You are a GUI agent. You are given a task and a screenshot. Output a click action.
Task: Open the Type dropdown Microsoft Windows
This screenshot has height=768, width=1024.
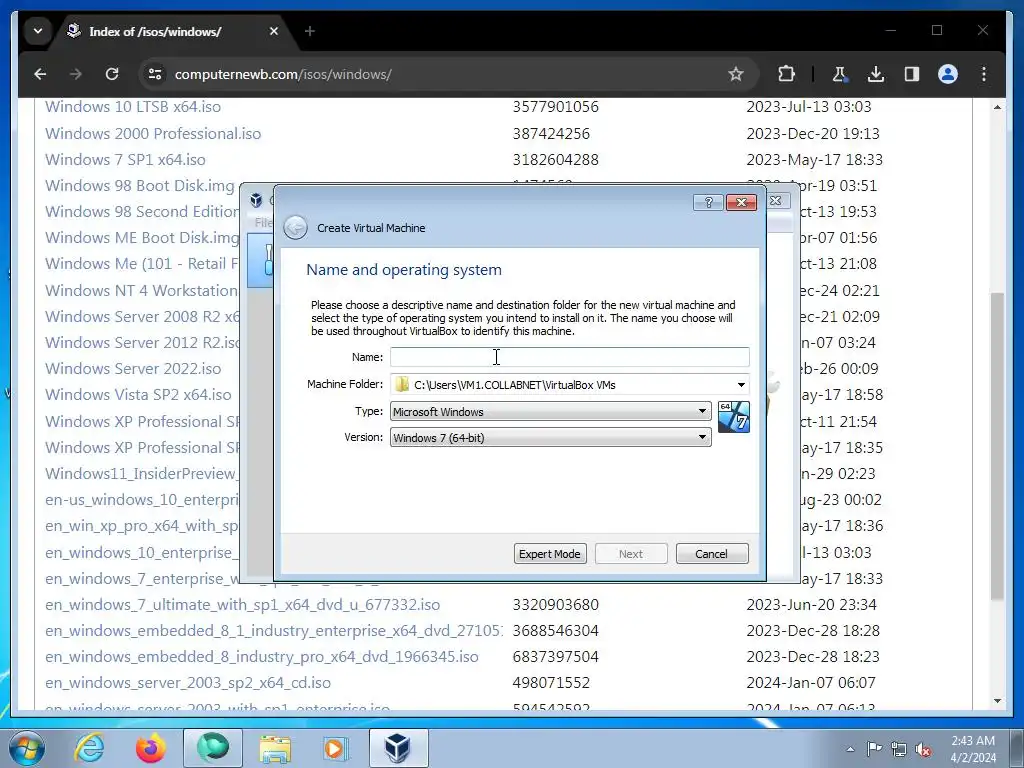coord(551,411)
